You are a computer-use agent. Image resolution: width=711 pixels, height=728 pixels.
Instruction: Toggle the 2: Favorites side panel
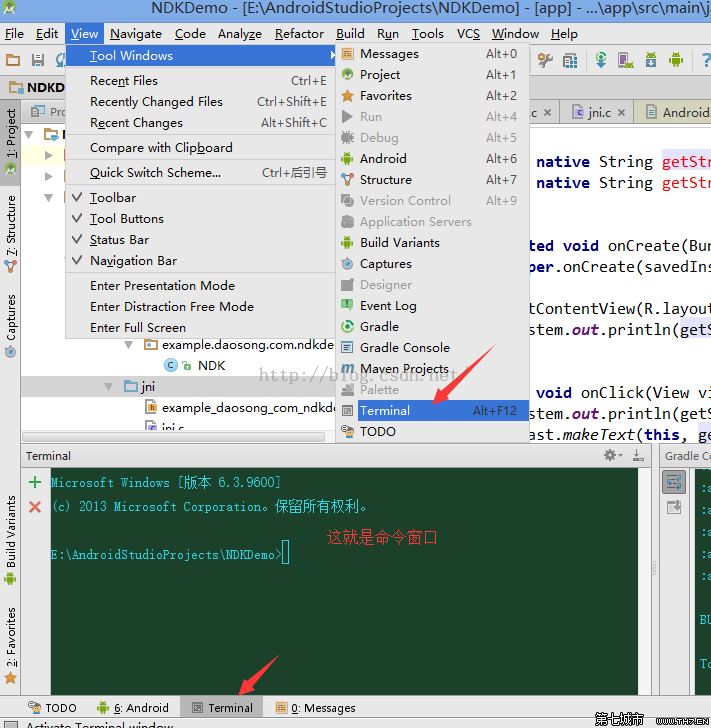[x=10, y=645]
